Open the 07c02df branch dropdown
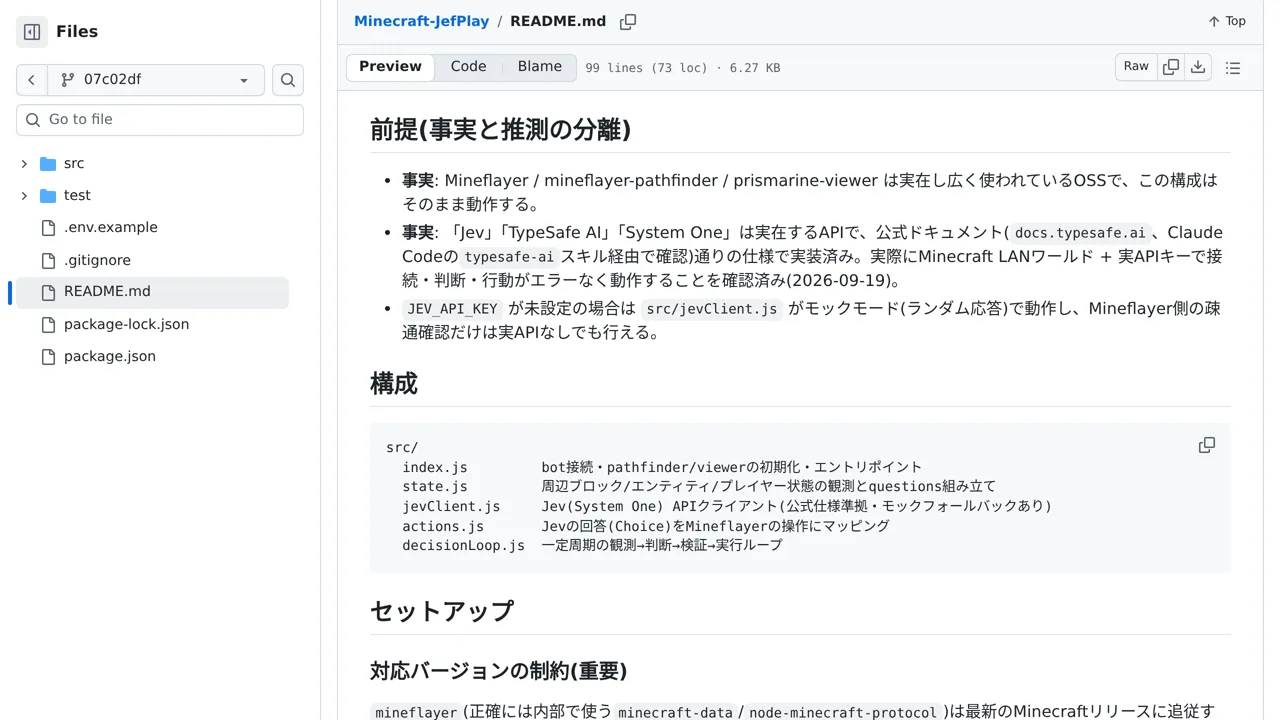1280x720 pixels. (x=156, y=80)
